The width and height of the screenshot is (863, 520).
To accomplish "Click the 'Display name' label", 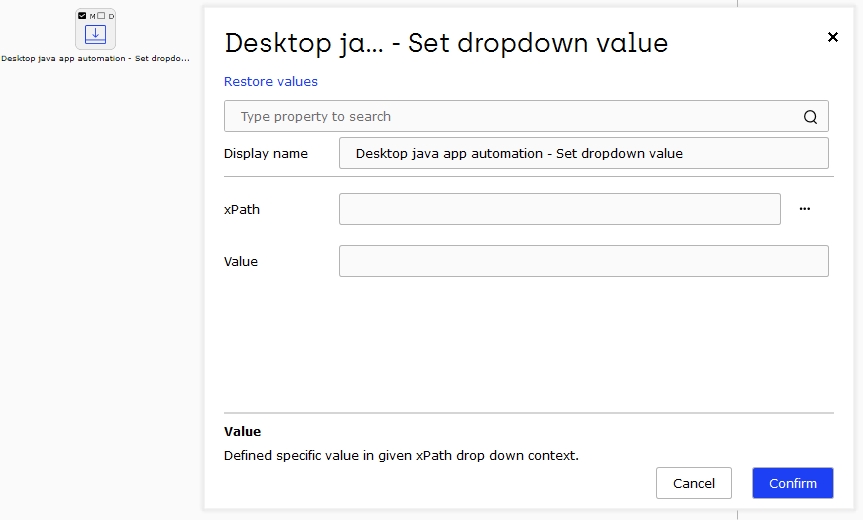I will [266, 154].
